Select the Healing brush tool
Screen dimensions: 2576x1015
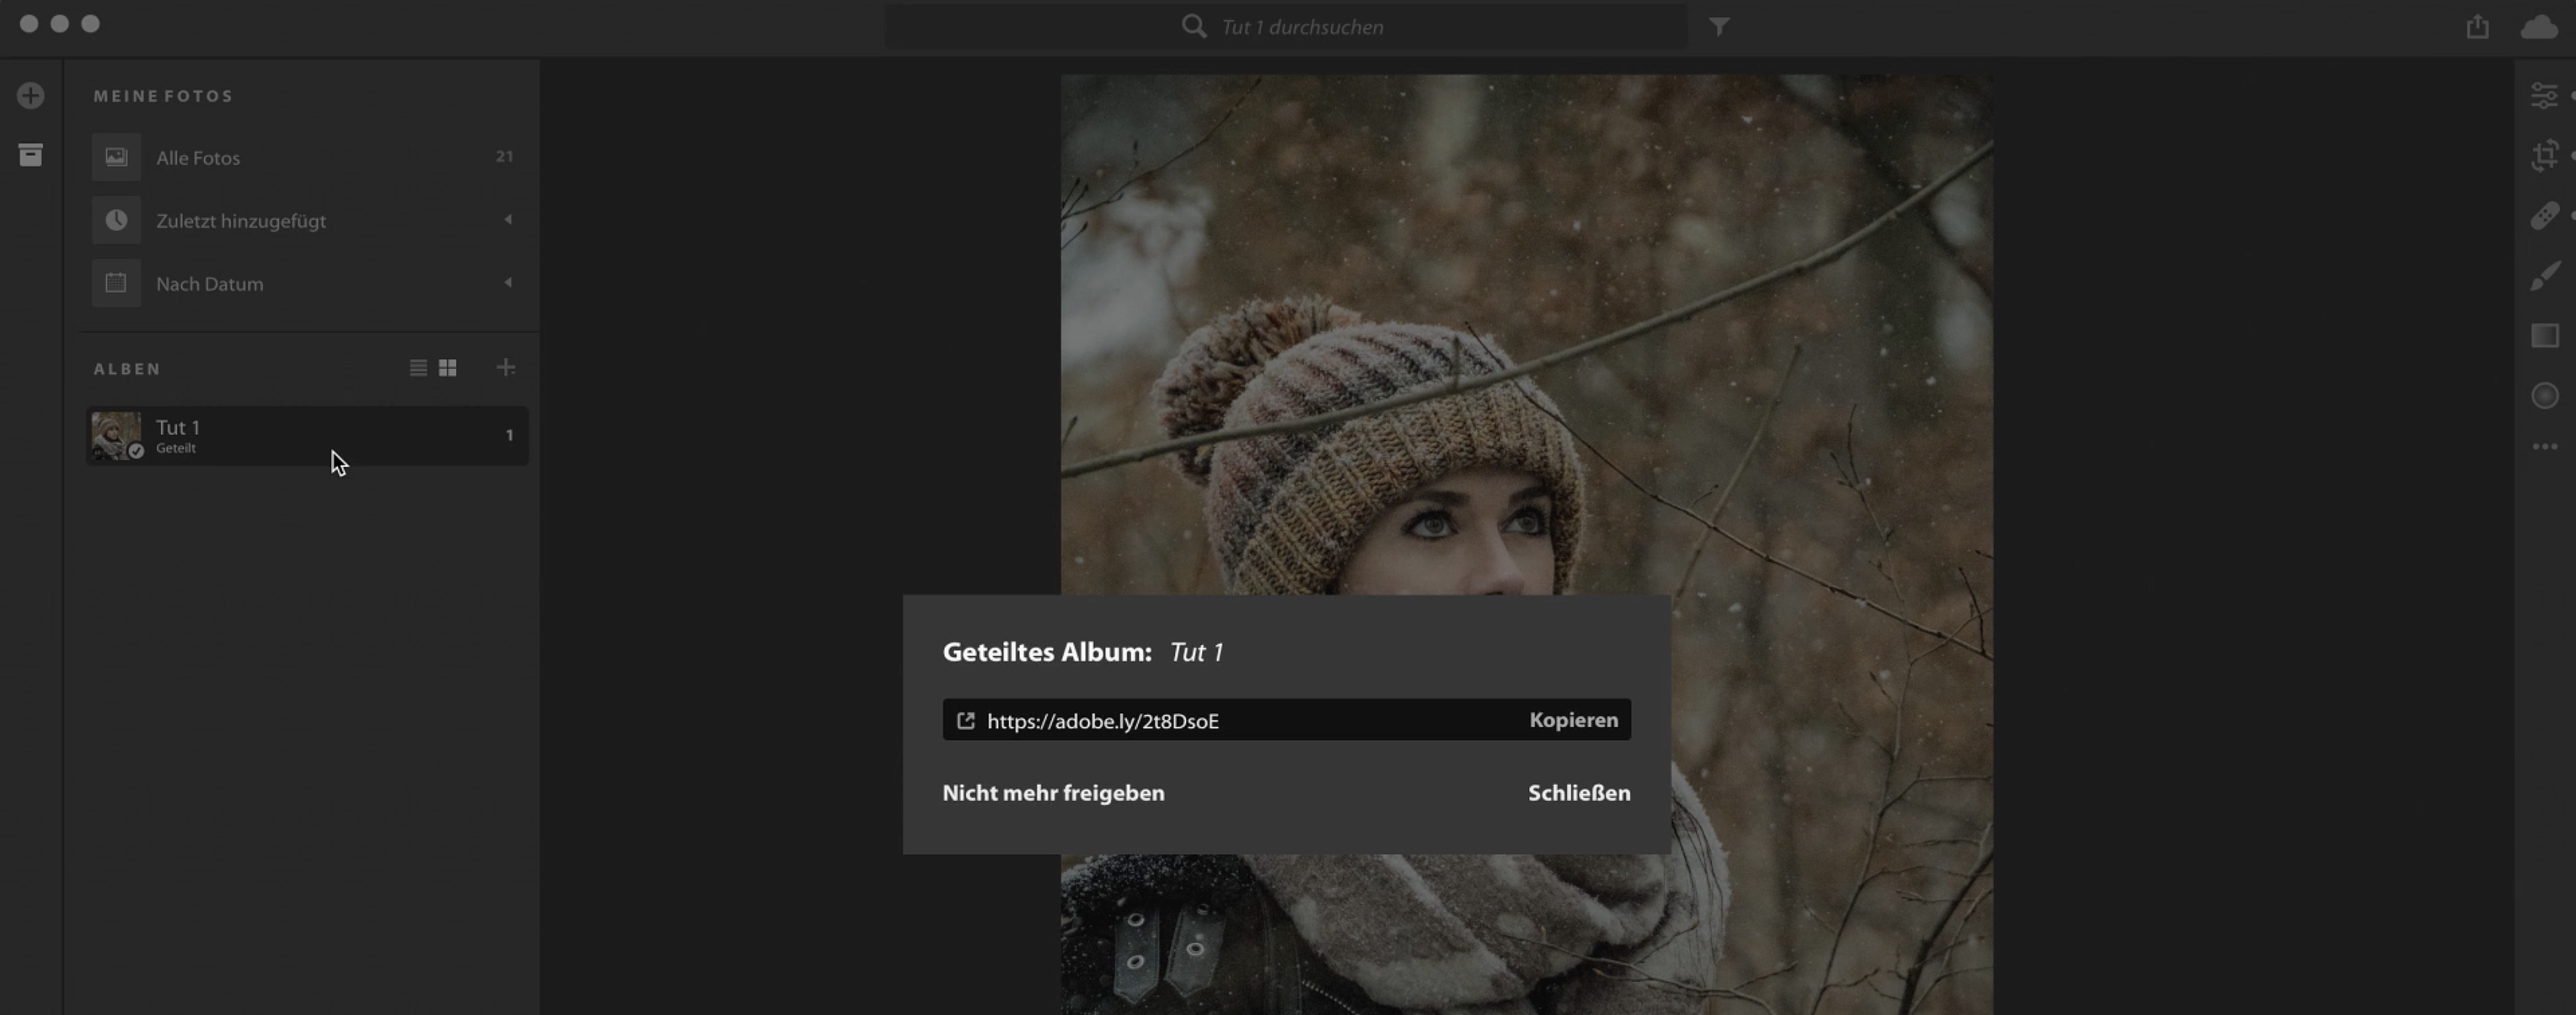click(x=2544, y=216)
